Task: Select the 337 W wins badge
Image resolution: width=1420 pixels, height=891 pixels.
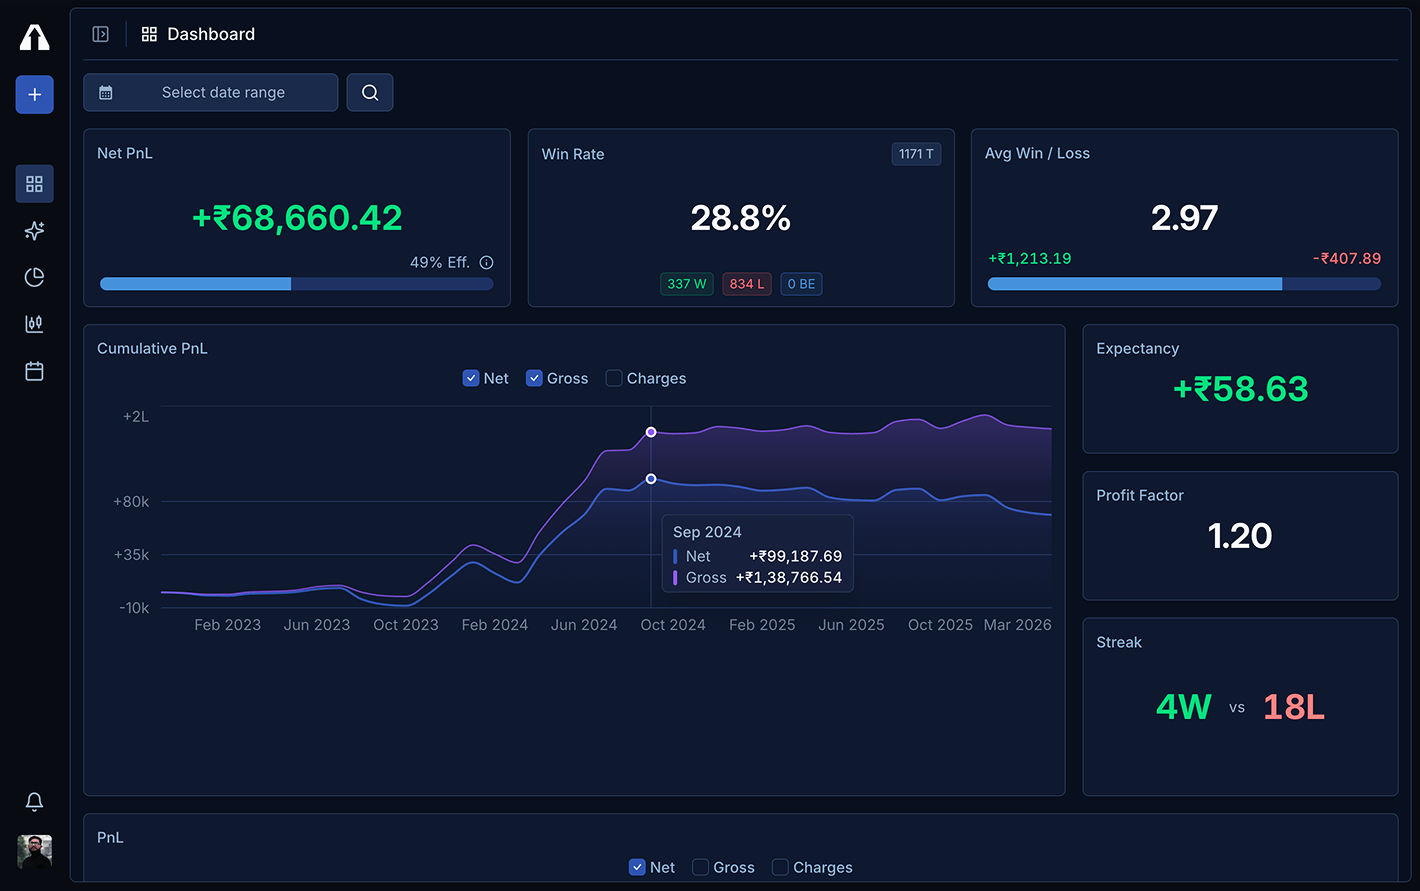Action: 687,283
